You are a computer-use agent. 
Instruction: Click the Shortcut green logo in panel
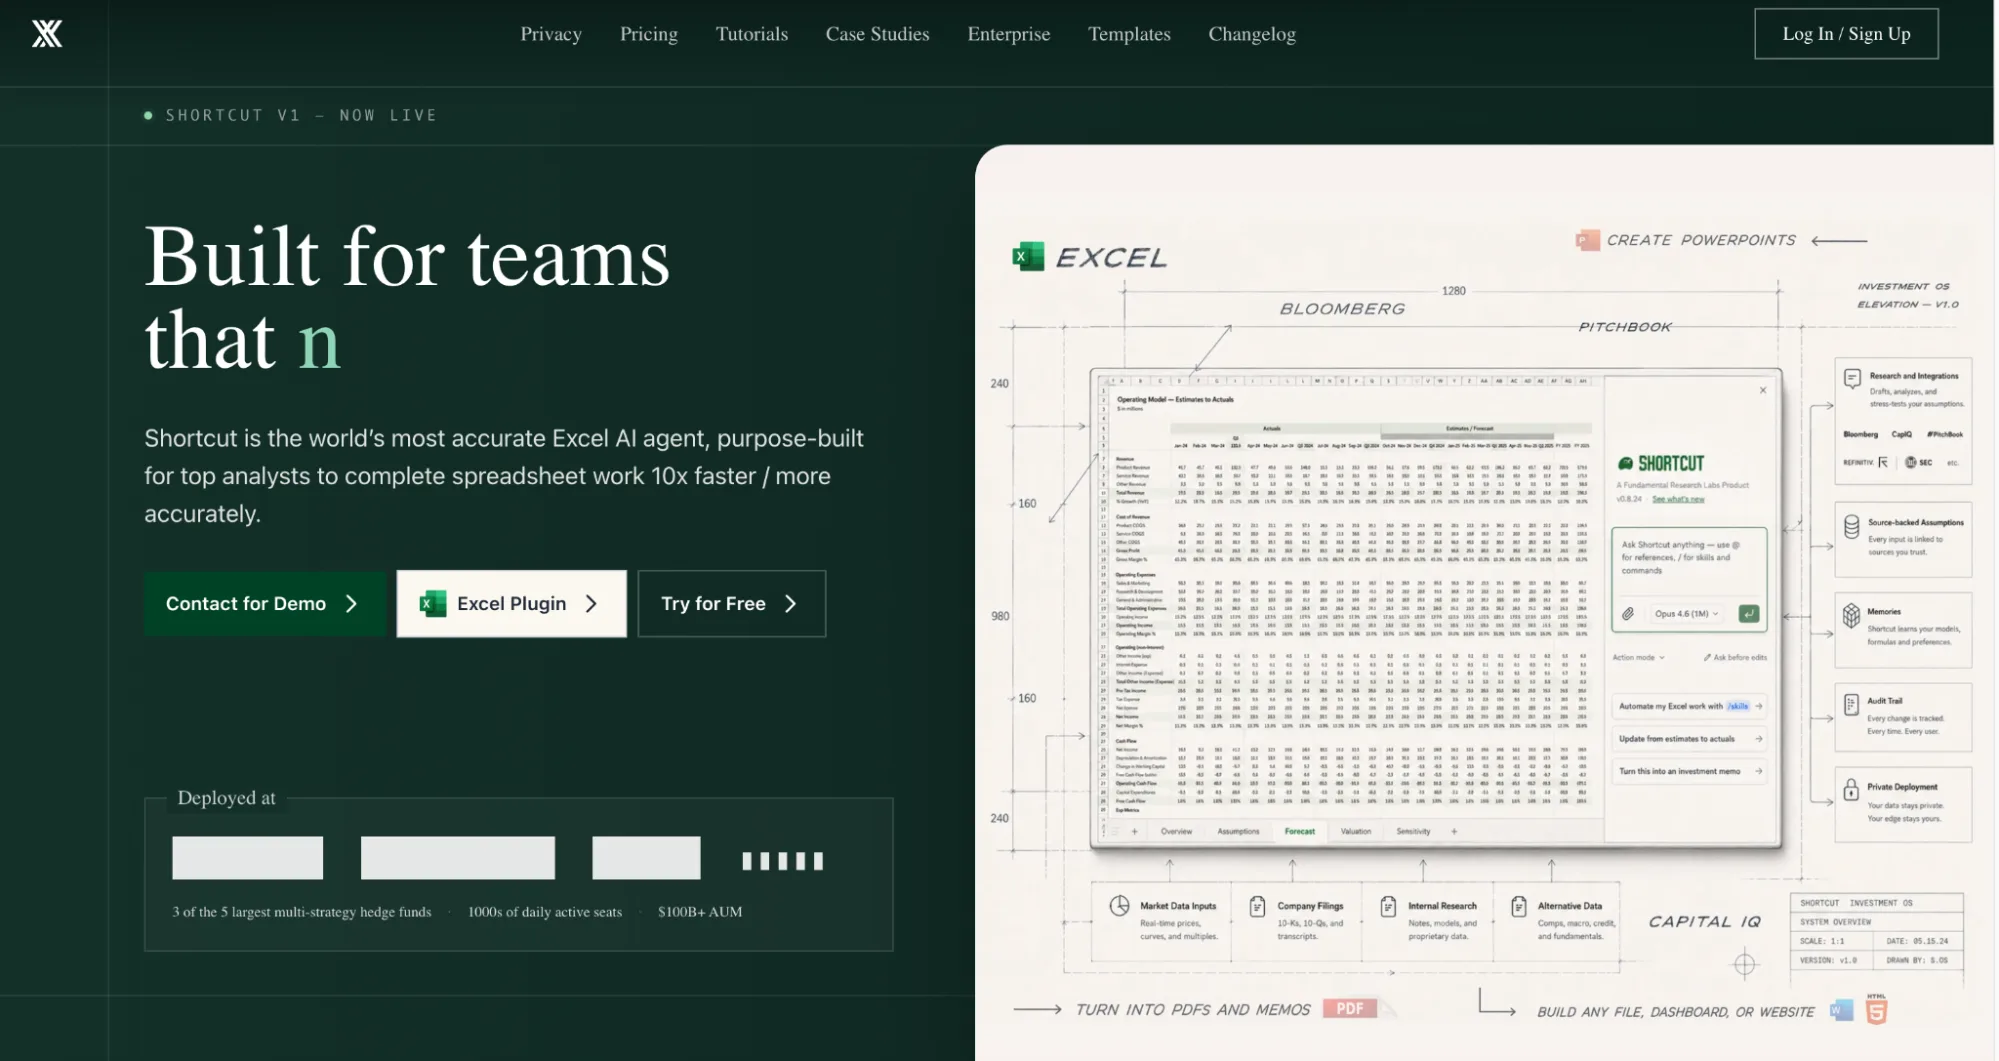(x=1661, y=463)
